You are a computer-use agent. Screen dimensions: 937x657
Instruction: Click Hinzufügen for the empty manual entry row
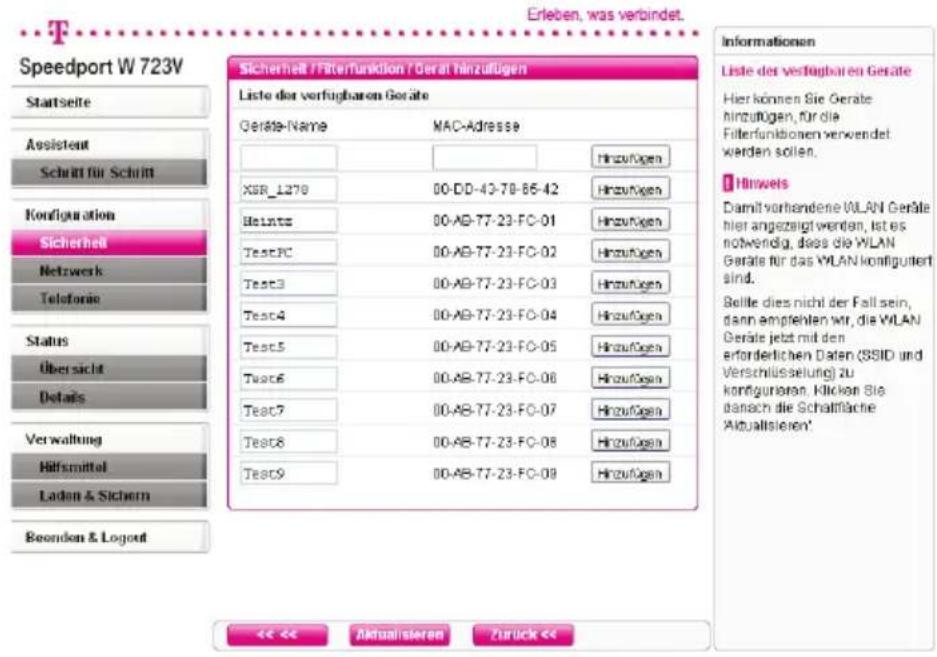630,158
